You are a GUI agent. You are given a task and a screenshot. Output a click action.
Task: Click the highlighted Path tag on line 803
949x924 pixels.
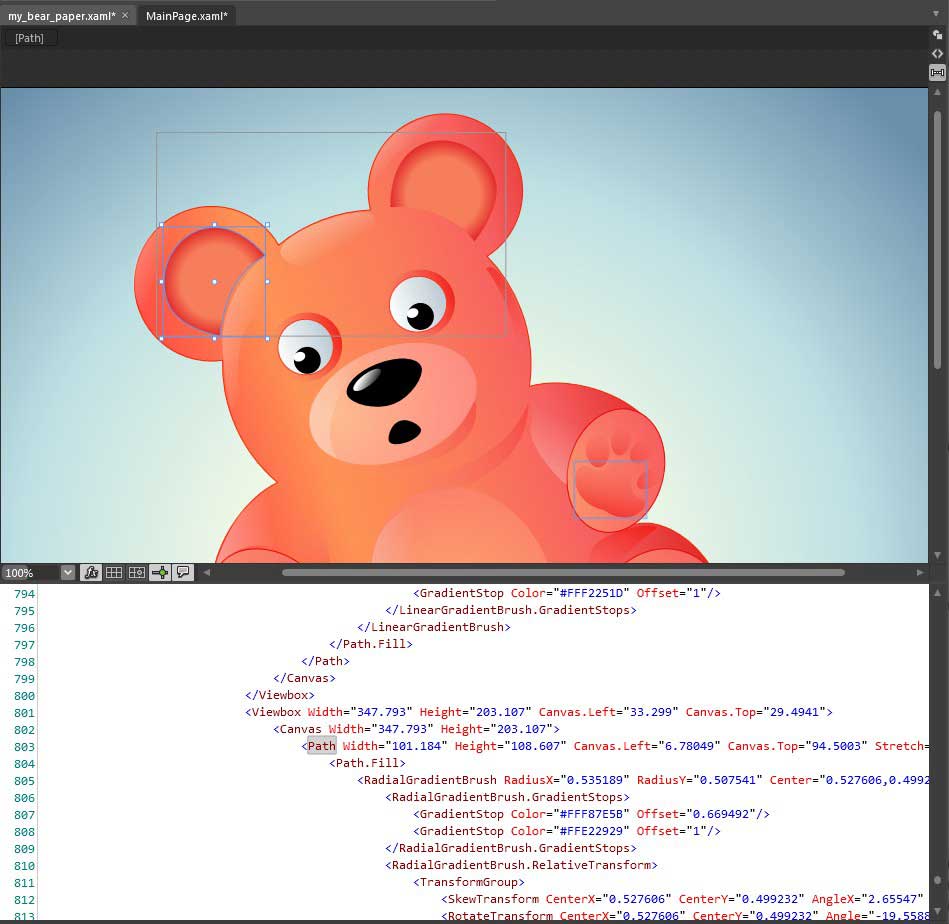pyautogui.click(x=321, y=746)
